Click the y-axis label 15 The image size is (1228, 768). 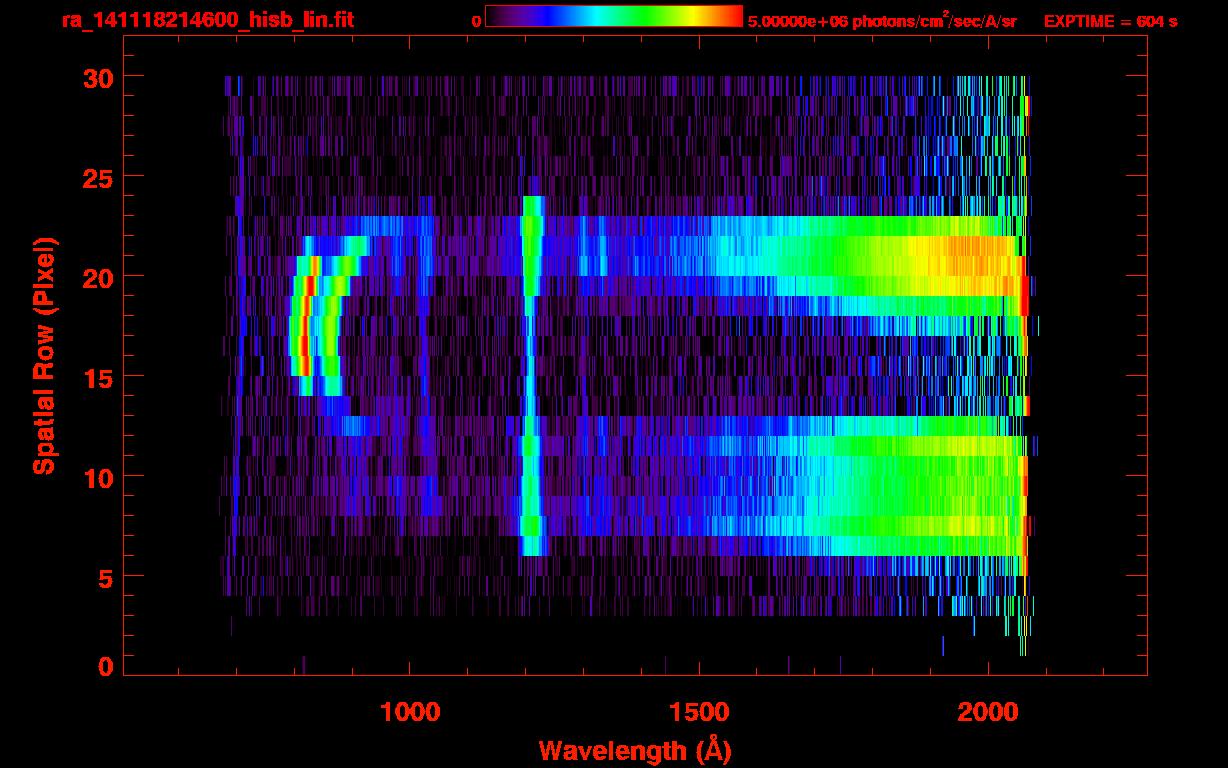pos(98,377)
